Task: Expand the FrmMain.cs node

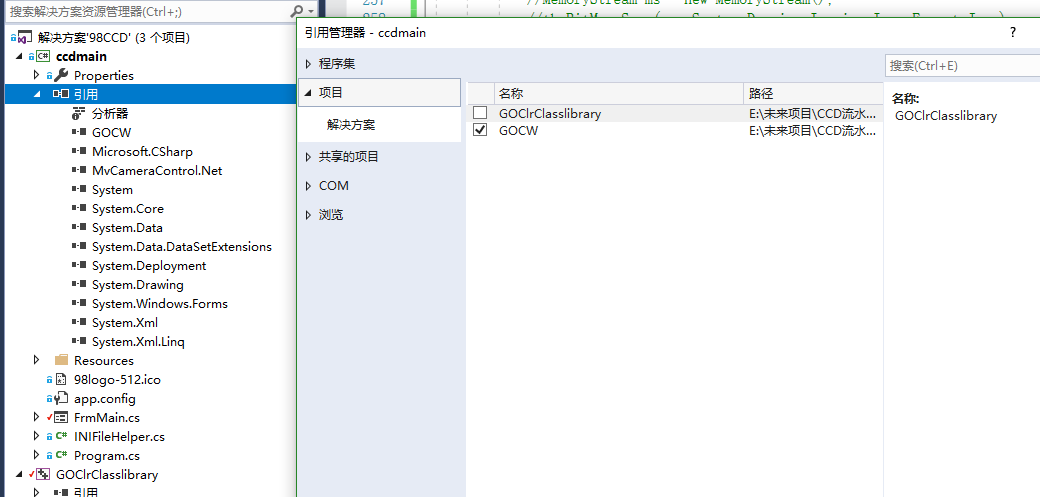Action: [36, 417]
